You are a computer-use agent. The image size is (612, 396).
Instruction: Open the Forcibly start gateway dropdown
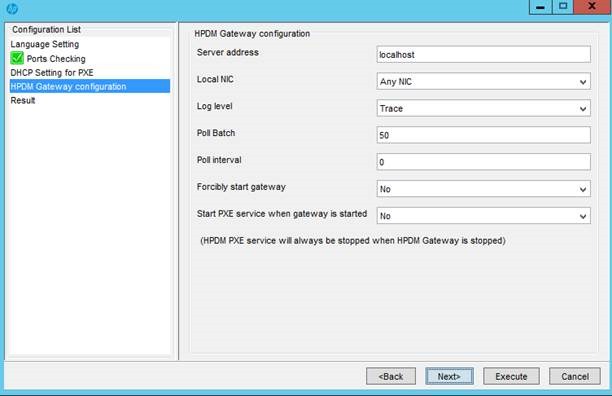483,189
